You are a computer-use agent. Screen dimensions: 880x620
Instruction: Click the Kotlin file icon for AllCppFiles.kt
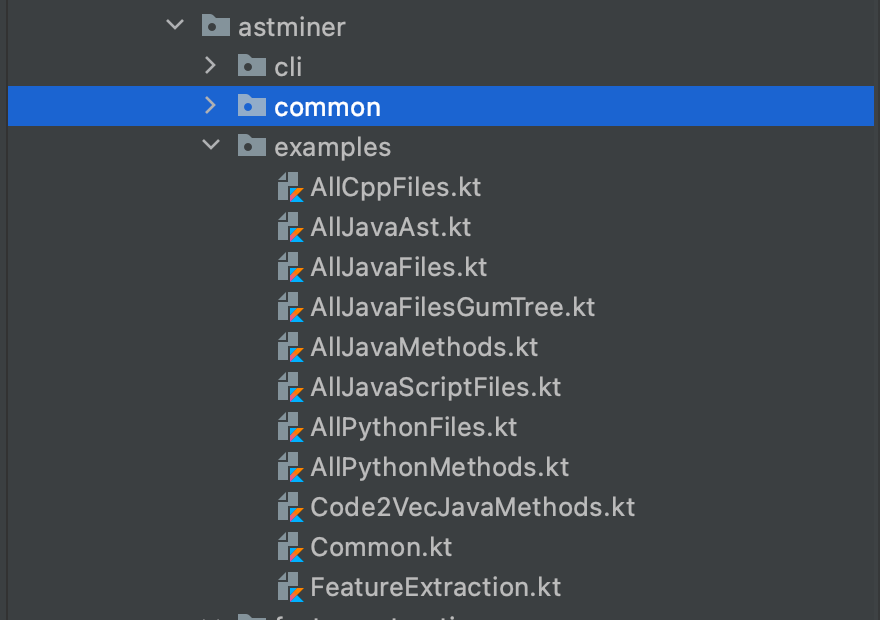coord(289,187)
